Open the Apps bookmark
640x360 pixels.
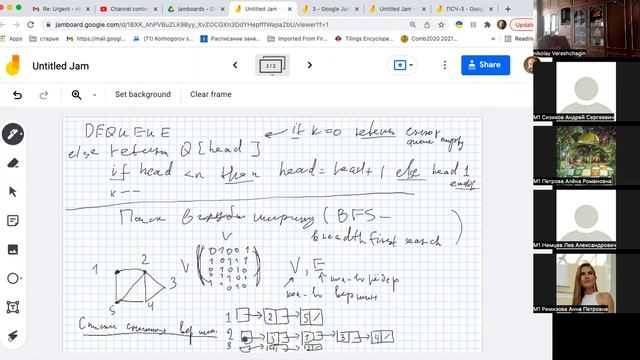(x=11, y=38)
